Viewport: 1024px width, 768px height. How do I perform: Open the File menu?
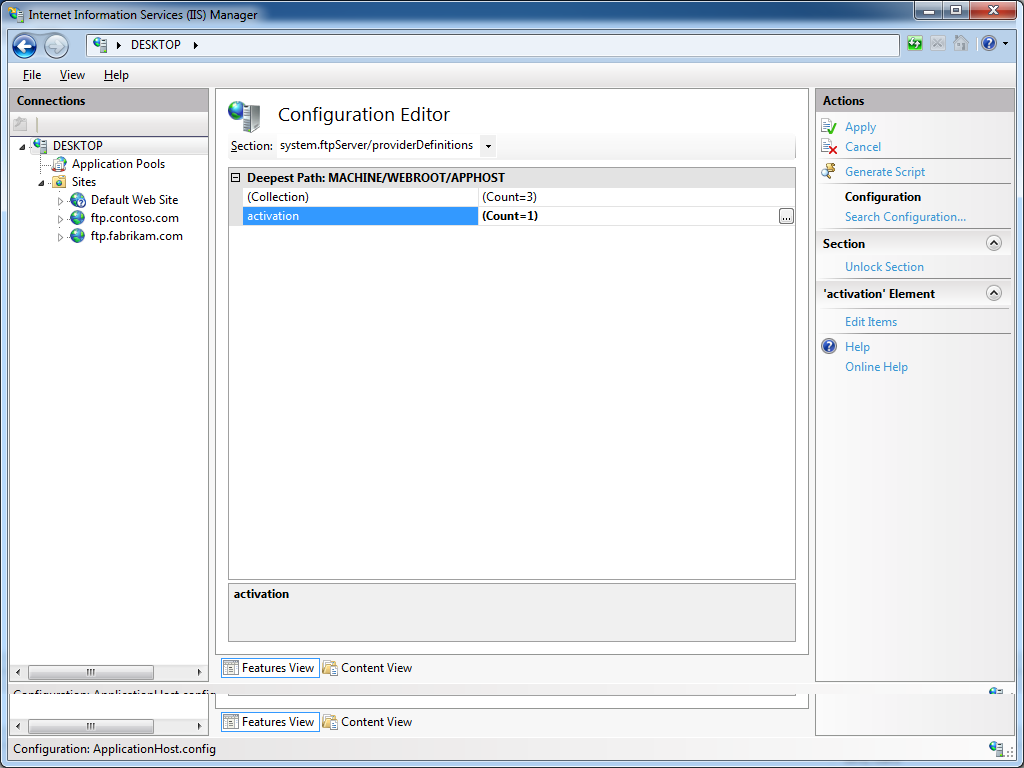[x=32, y=75]
